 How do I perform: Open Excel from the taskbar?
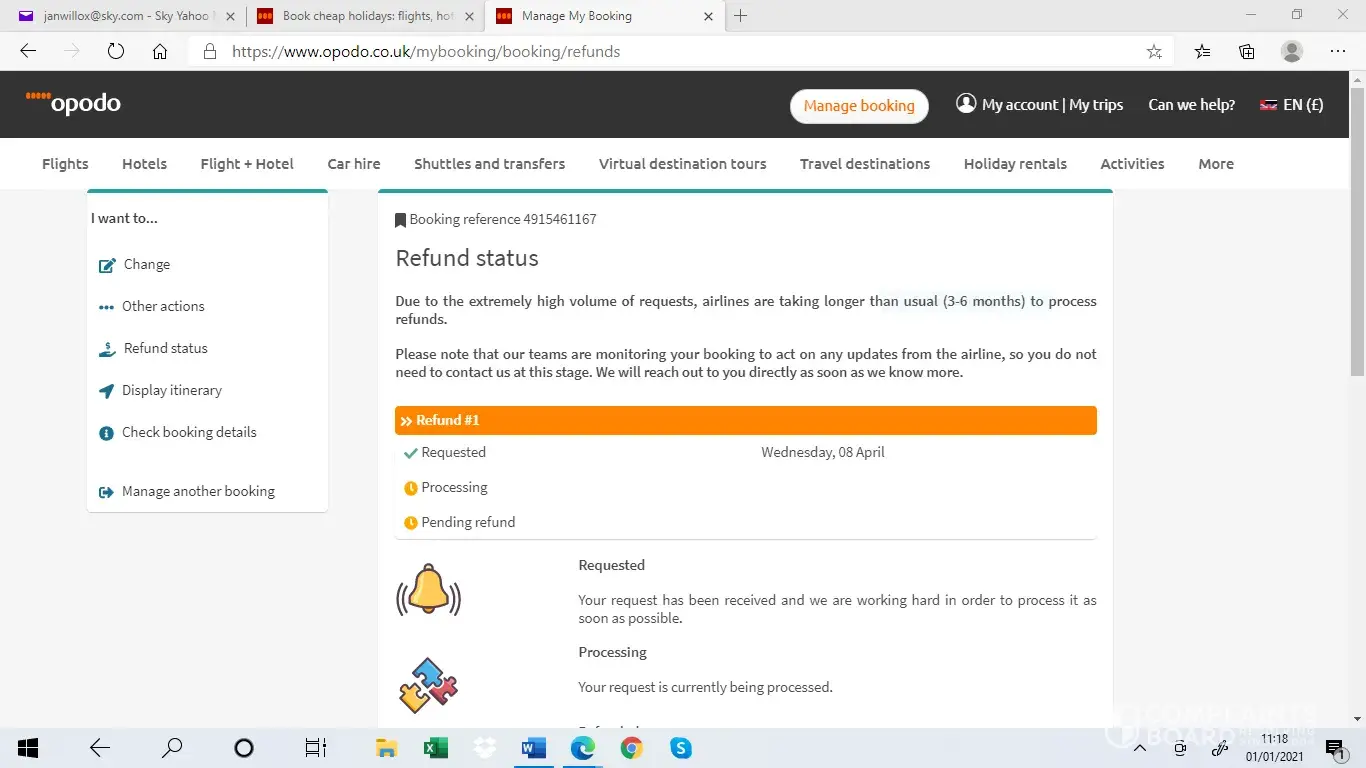click(x=436, y=748)
